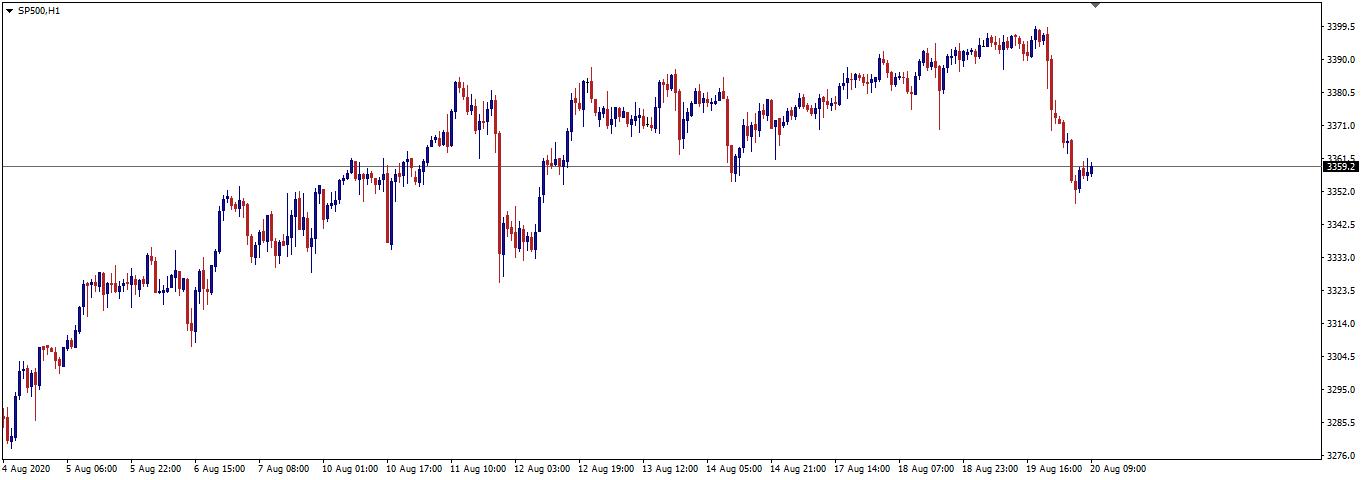This screenshot has height=480, width=1362.
Task: Click the latest candlestick on the chart
Action: click(1092, 169)
